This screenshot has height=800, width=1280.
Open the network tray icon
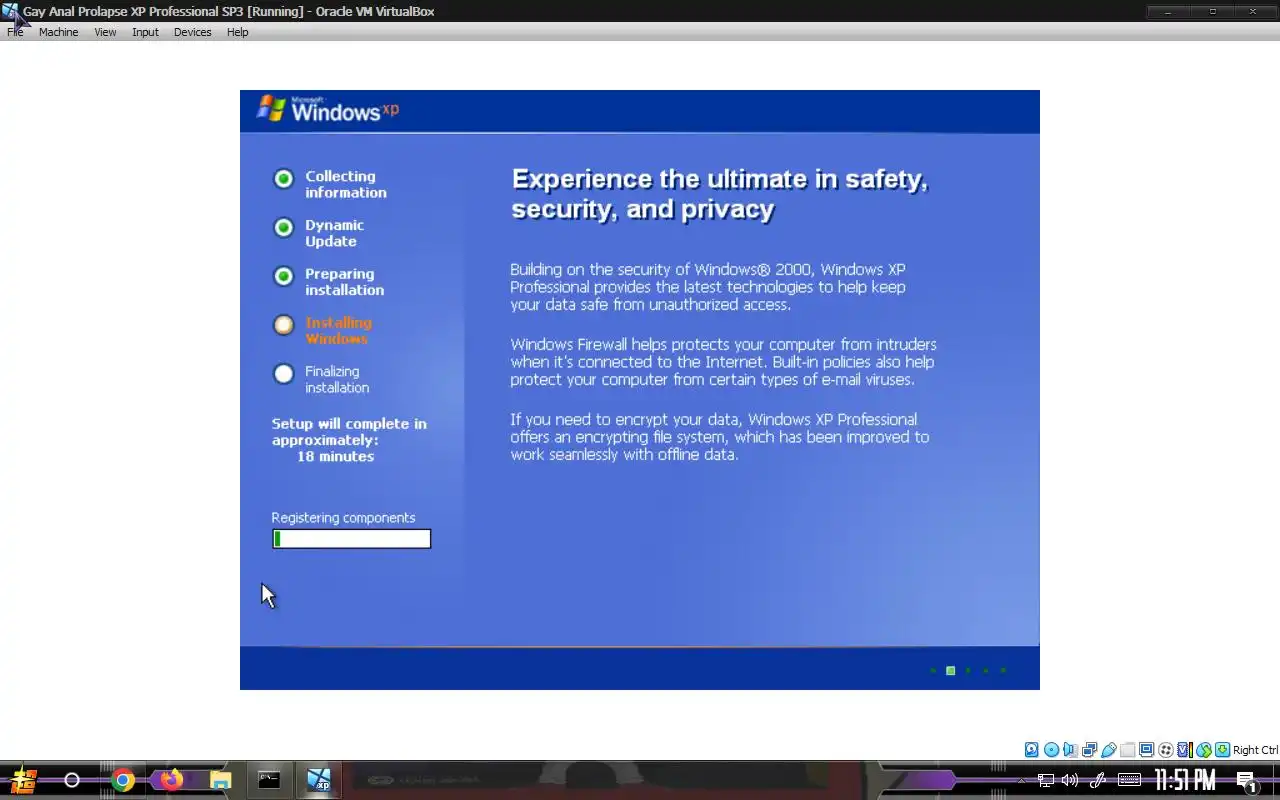1046,780
